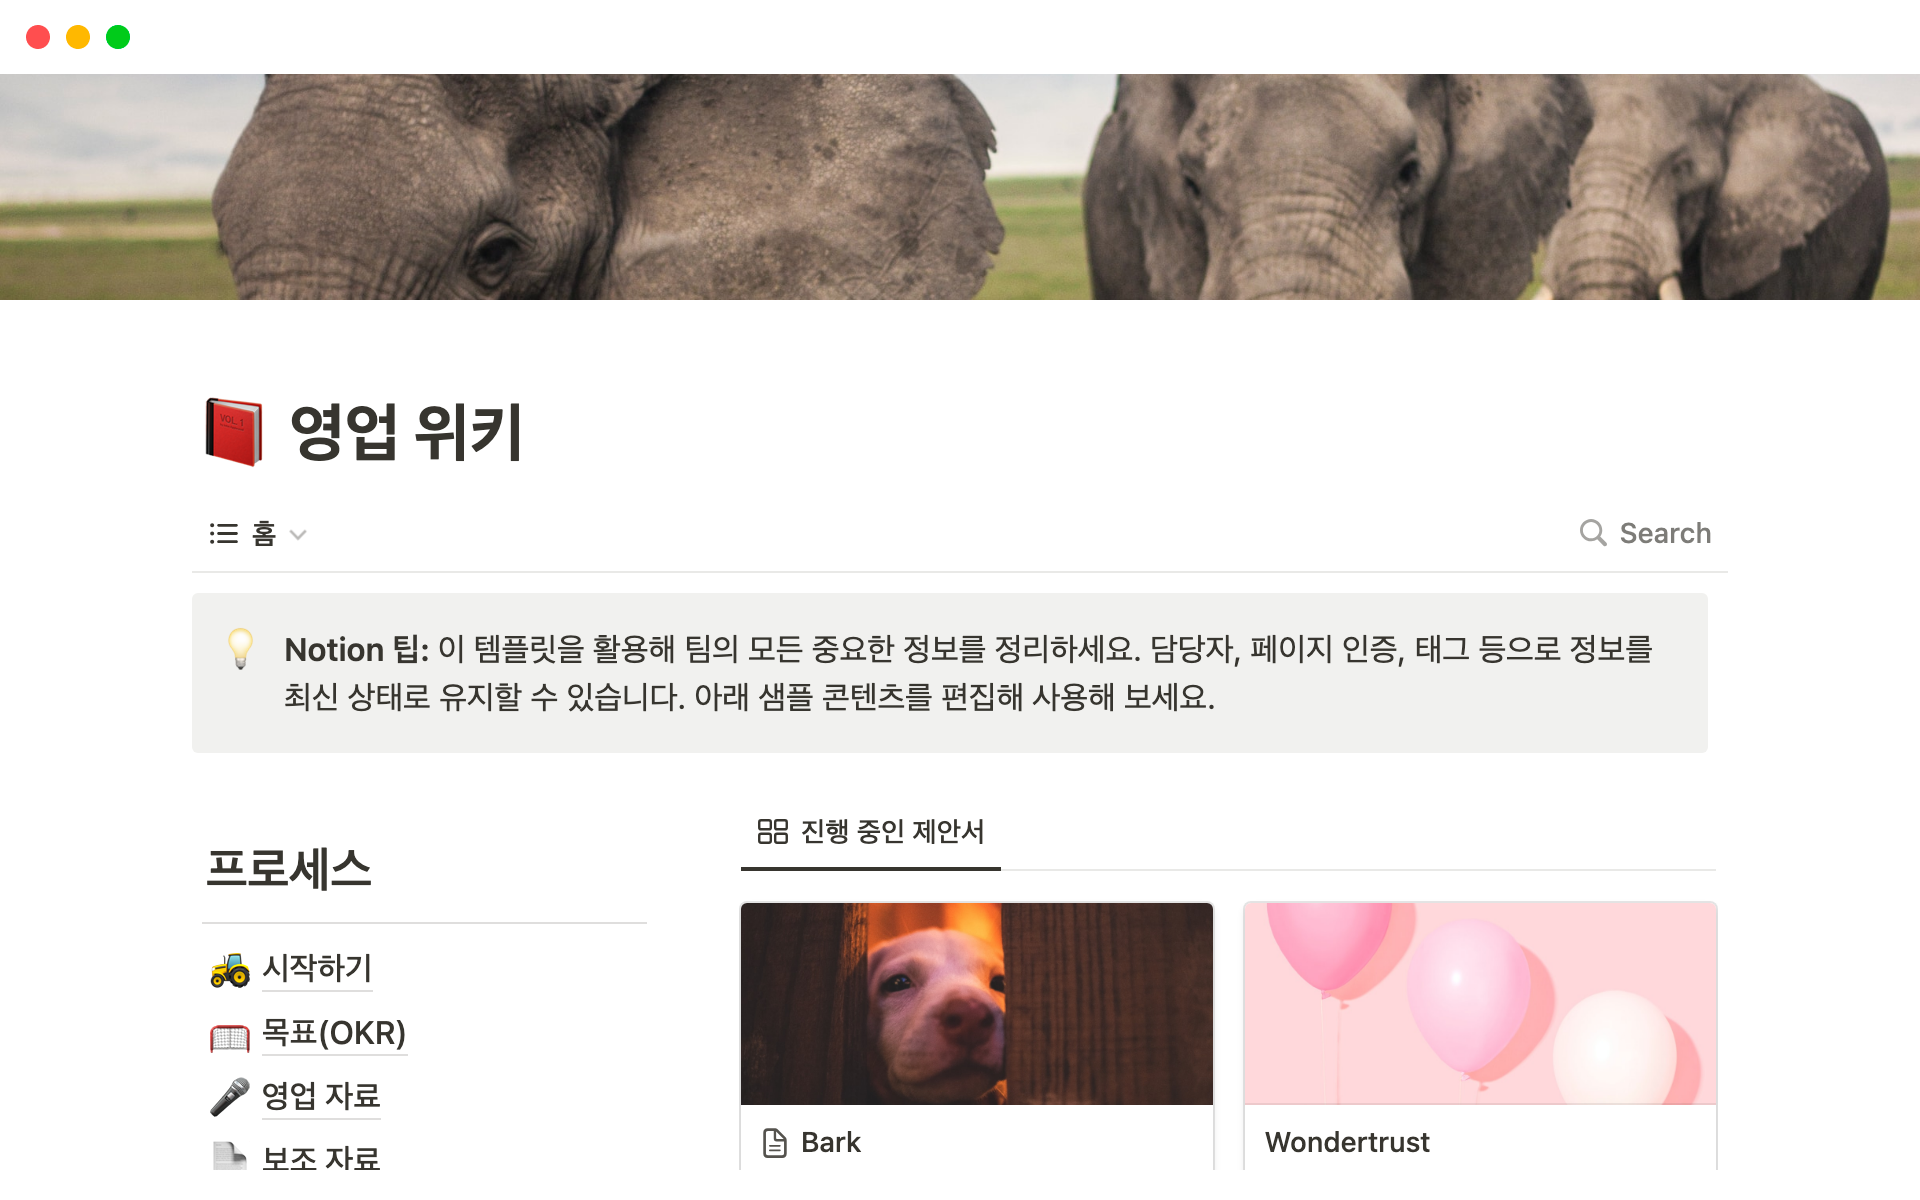Viewport: 1920px width, 1200px height.
Task: Expand the 홈 view dropdown chevron
Action: (298, 535)
